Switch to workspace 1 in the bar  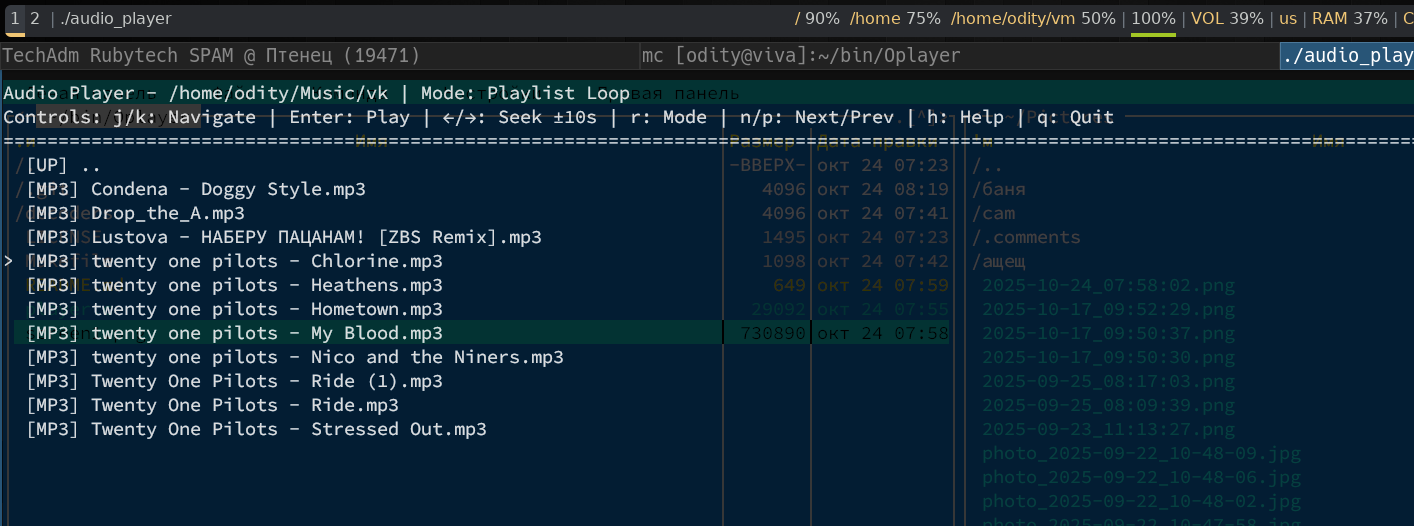tap(15, 18)
